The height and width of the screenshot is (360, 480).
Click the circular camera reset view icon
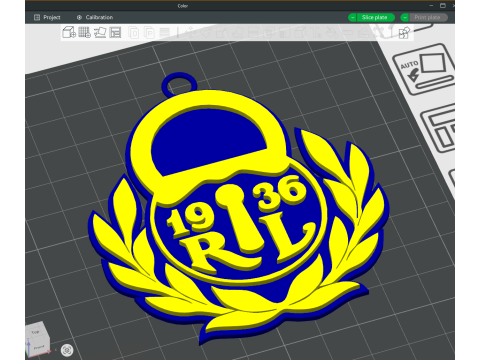pos(67,350)
